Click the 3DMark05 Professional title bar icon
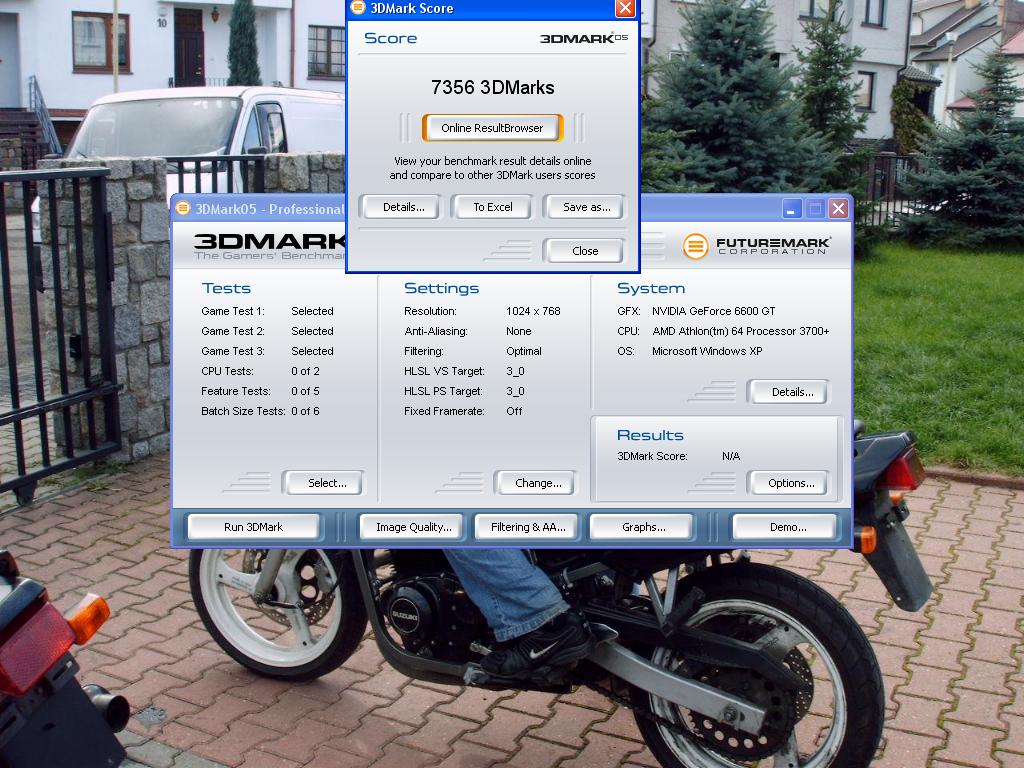The width and height of the screenshot is (1024, 768). click(182, 208)
